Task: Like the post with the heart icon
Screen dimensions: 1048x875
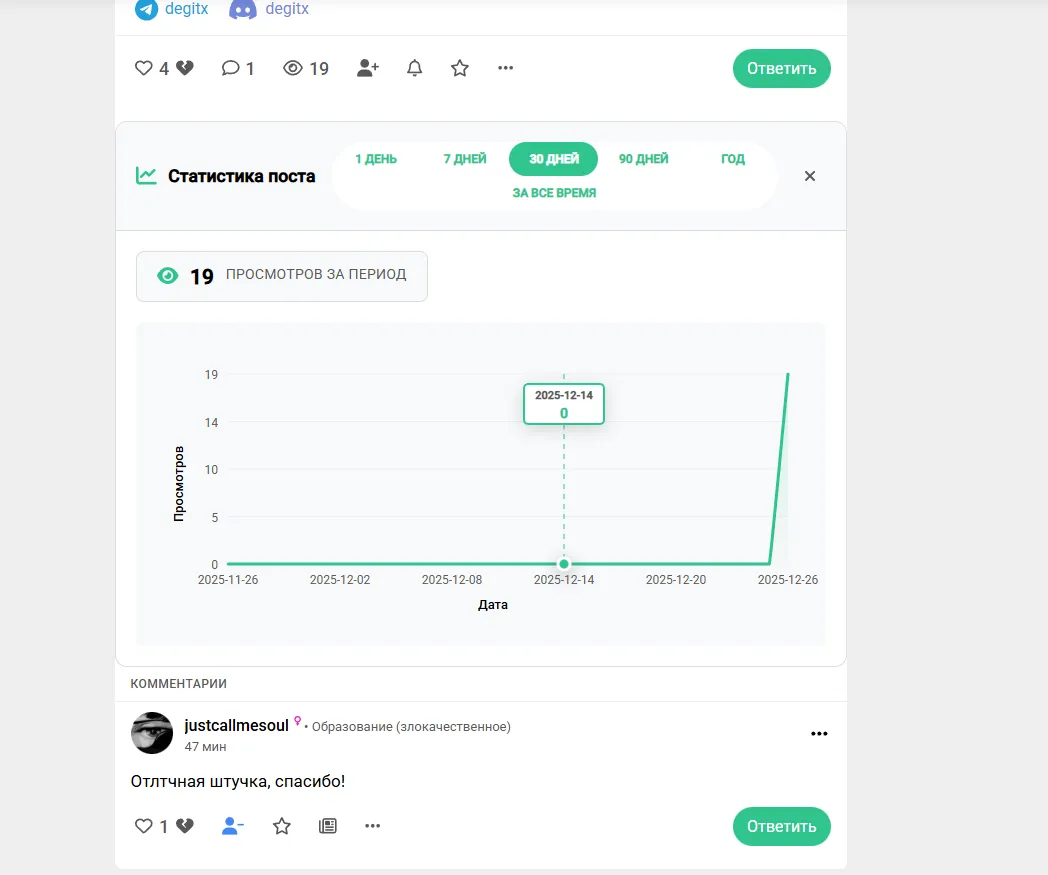Action: (143, 68)
